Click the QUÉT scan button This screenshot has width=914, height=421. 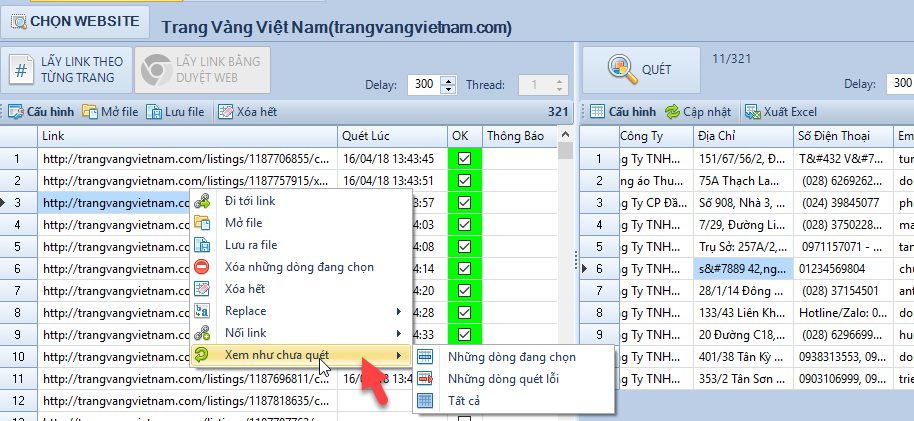click(641, 70)
